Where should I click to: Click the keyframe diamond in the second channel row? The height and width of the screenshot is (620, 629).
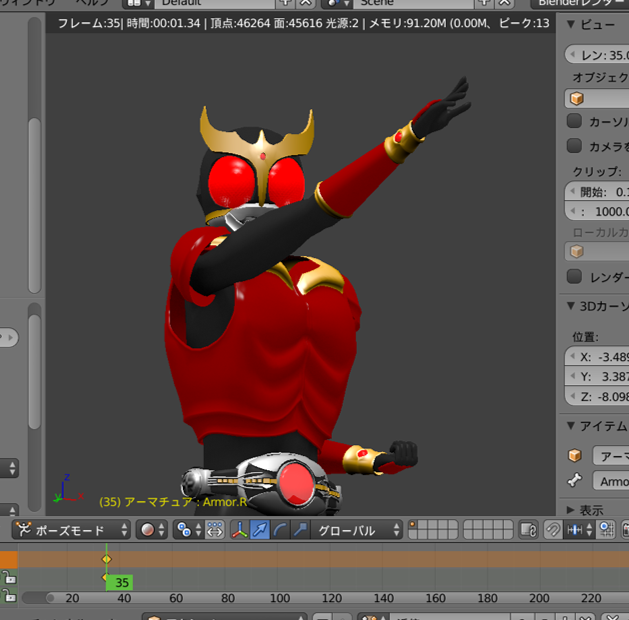(105, 577)
